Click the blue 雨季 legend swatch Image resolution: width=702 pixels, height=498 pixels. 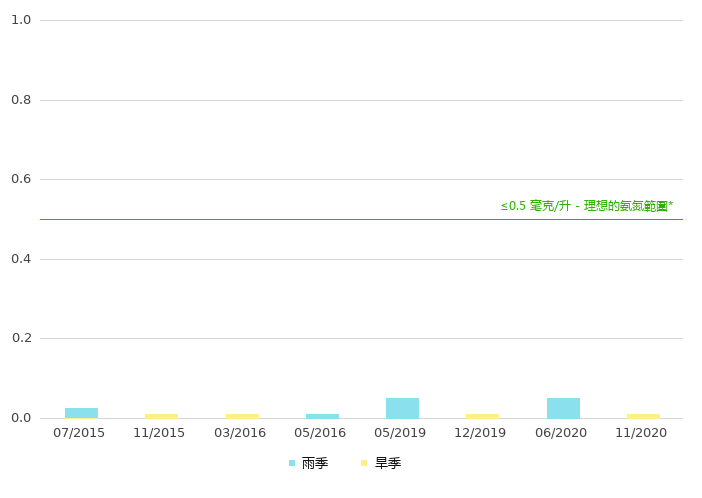point(292,463)
